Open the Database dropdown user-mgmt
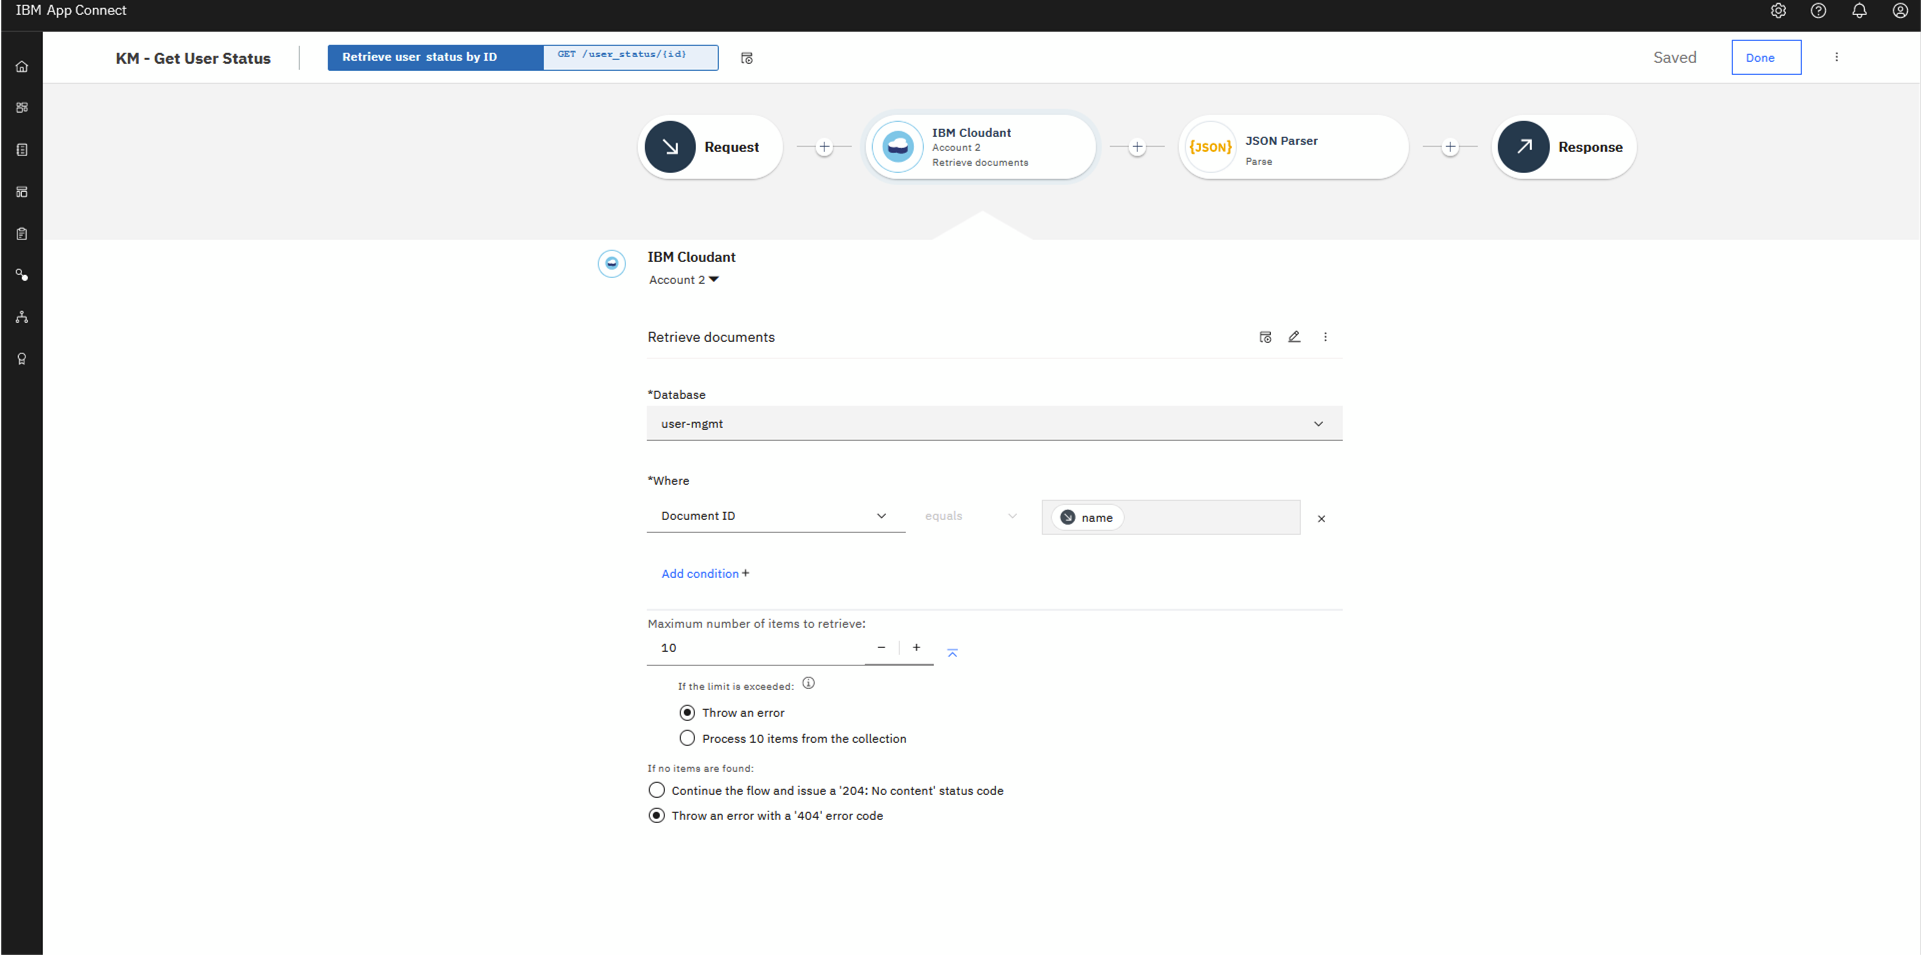This screenshot has height=955, width=1921. coord(994,424)
